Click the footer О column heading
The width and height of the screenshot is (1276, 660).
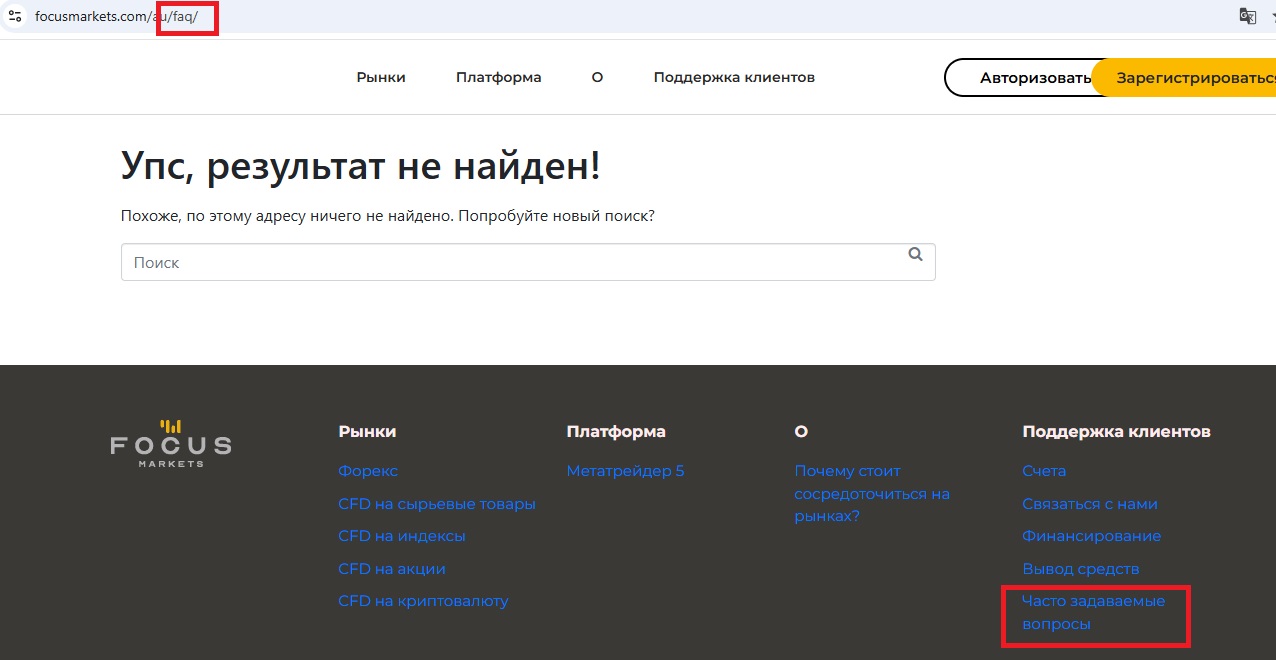(x=801, y=432)
